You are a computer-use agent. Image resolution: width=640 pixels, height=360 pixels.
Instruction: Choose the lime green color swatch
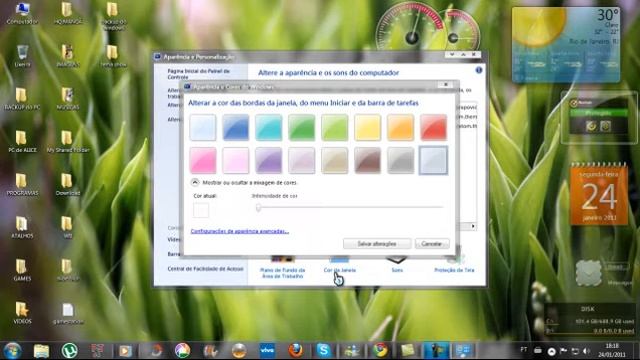point(335,127)
